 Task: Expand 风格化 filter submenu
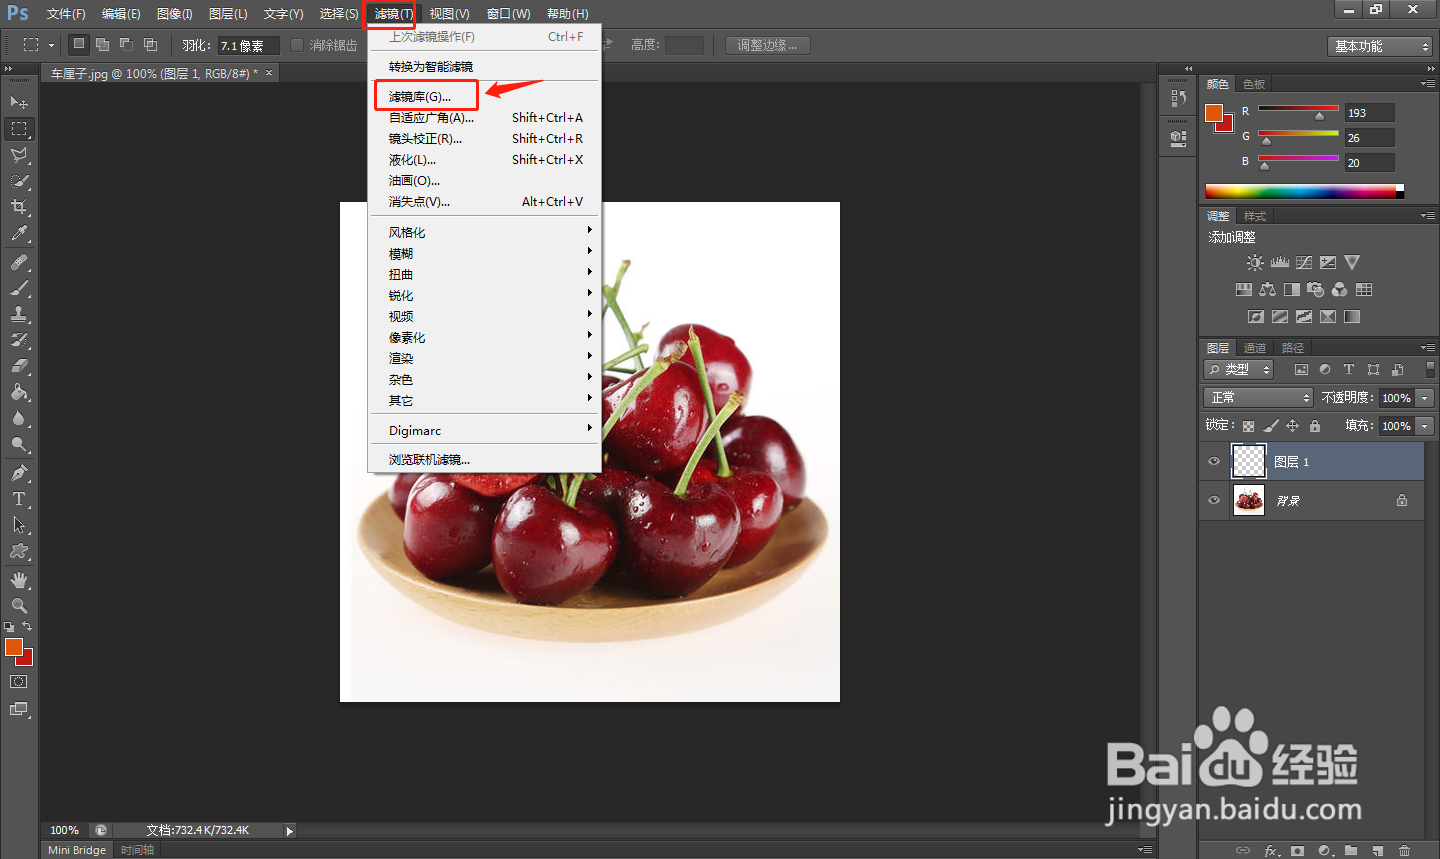485,232
